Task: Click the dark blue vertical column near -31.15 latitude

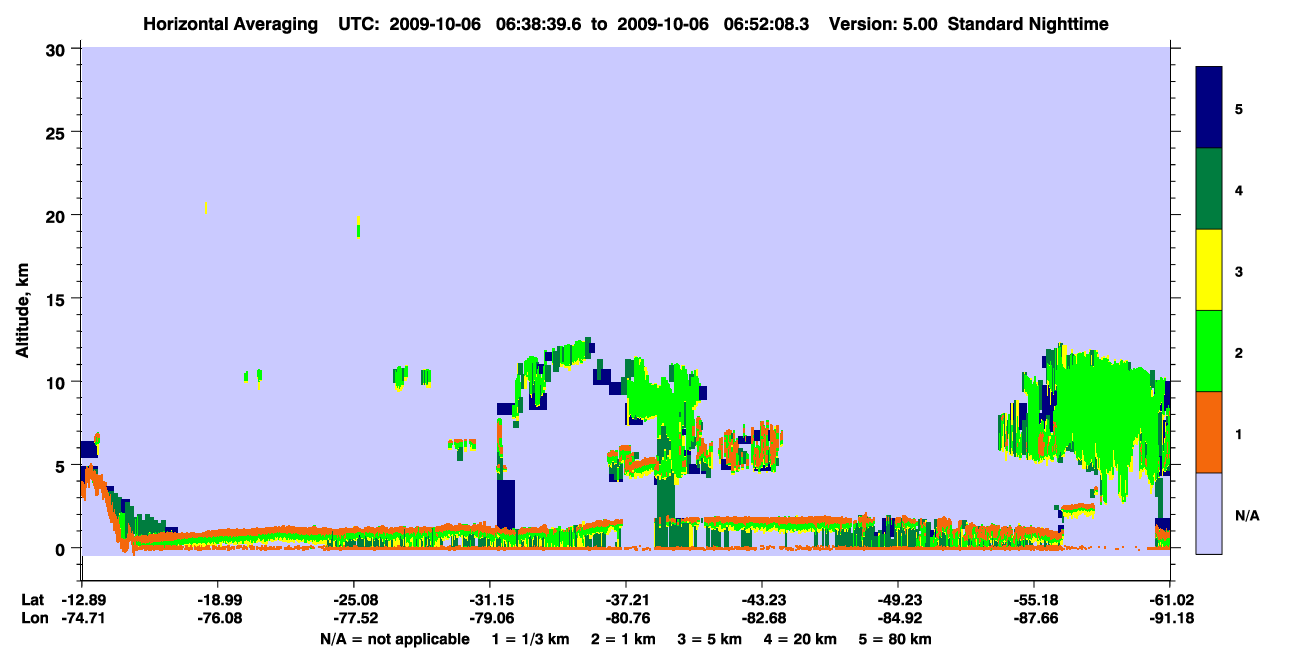Action: coord(505,503)
